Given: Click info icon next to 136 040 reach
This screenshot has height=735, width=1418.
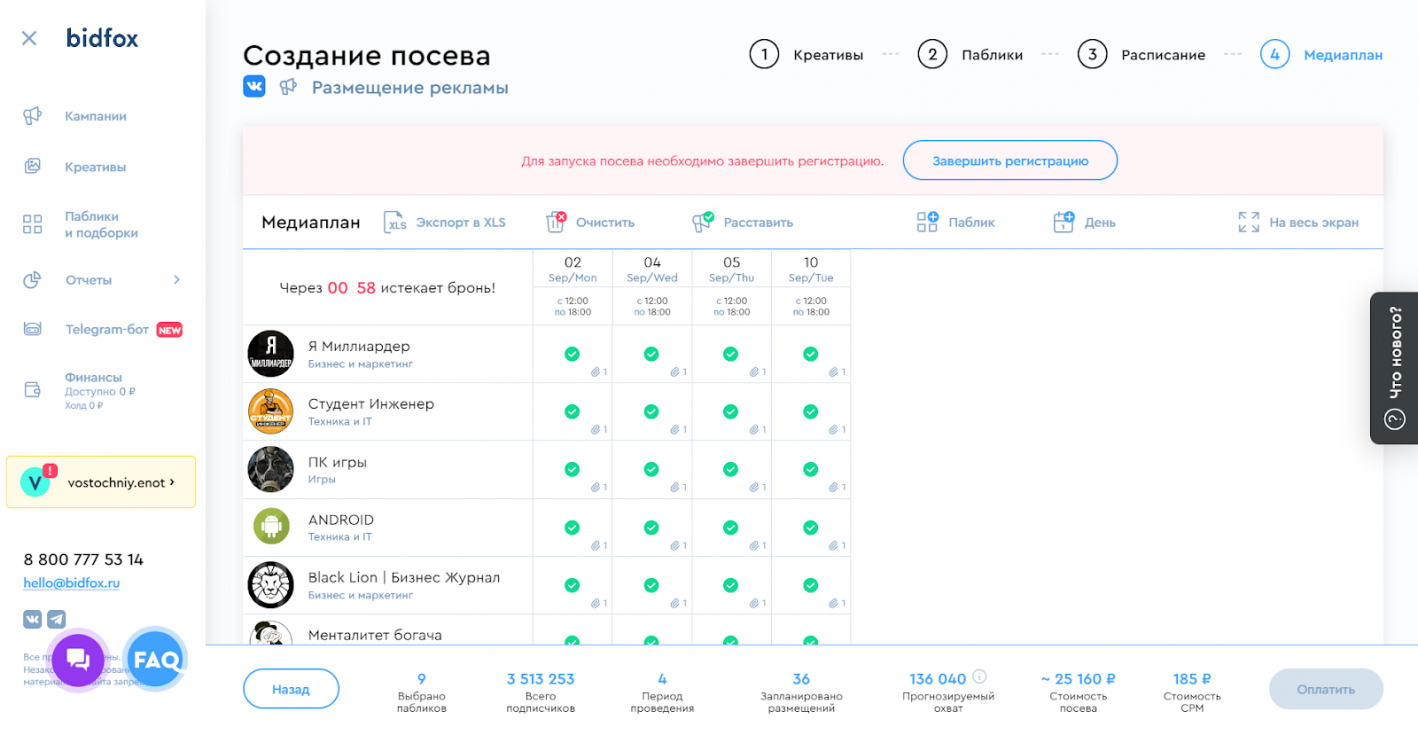Looking at the screenshot, I should (x=980, y=677).
